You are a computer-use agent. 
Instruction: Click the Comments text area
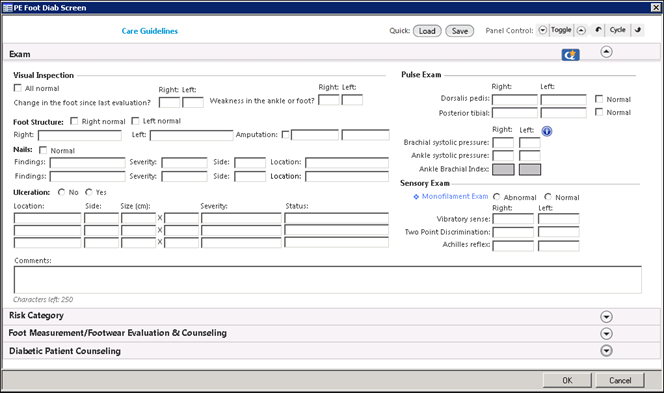pos(328,280)
